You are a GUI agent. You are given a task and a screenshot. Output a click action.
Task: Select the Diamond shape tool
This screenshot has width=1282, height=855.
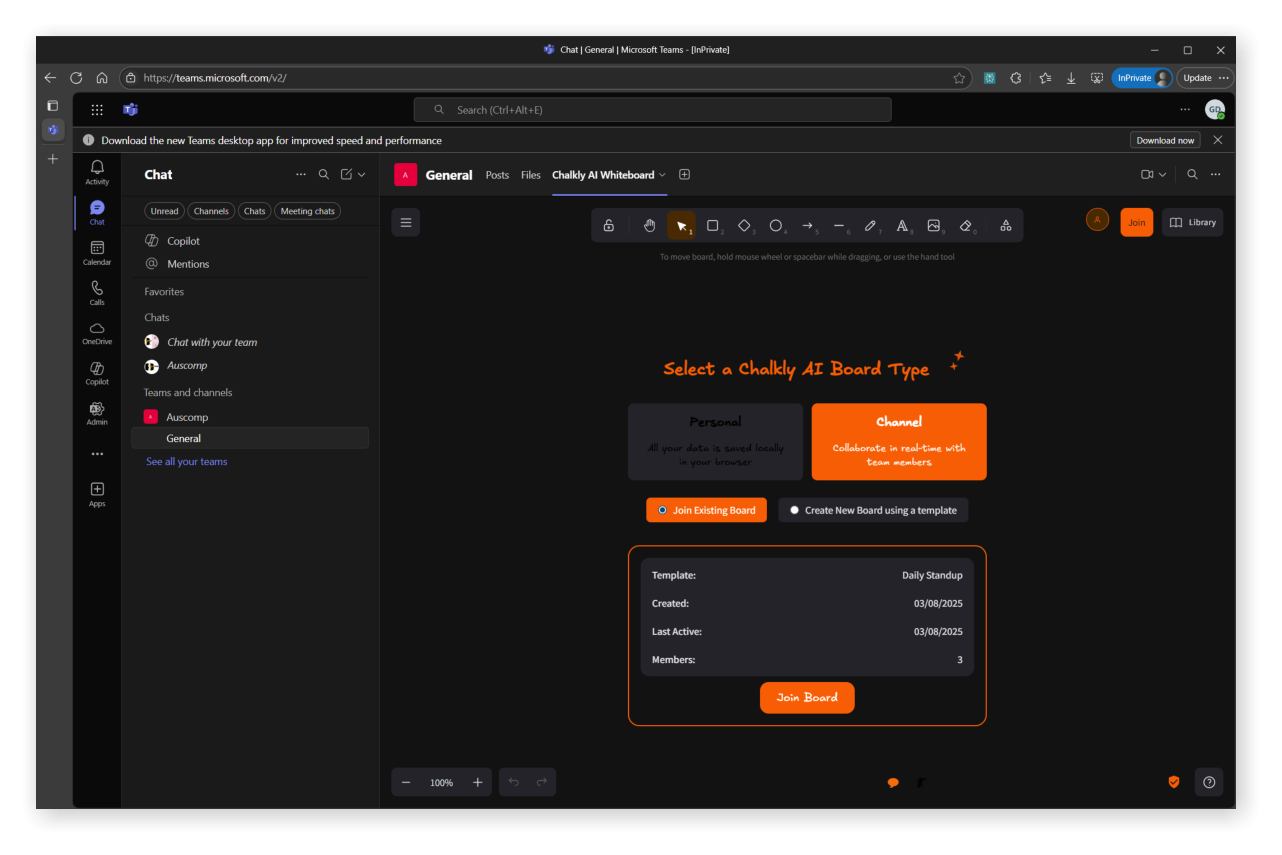coord(744,226)
